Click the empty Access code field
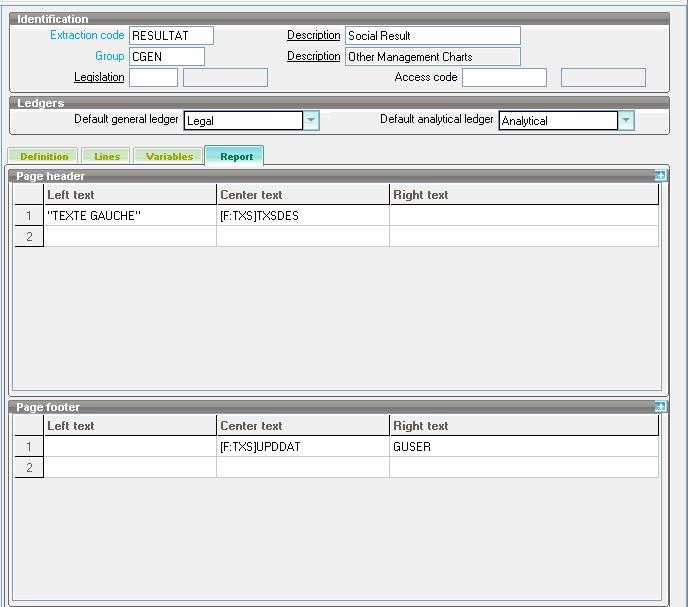The width and height of the screenshot is (690, 607). [x=504, y=78]
